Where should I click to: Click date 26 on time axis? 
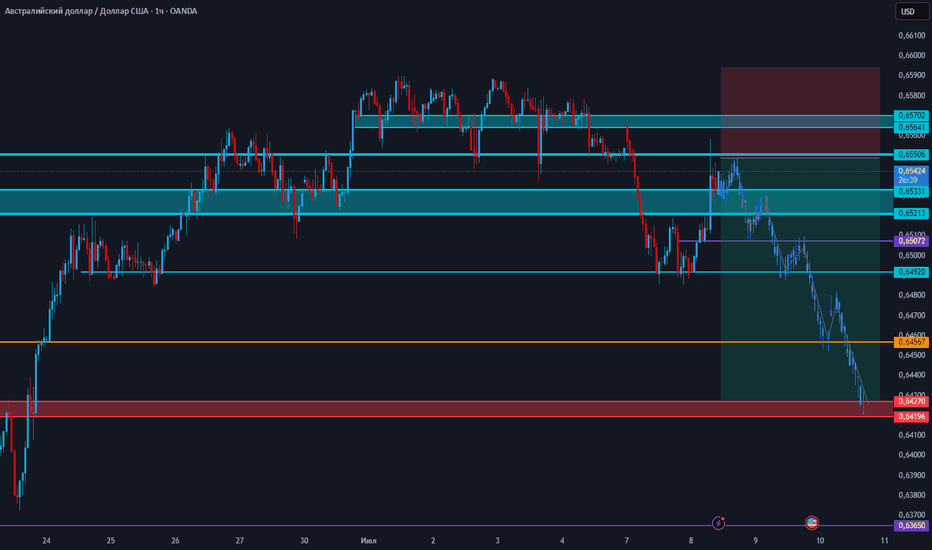[x=175, y=540]
